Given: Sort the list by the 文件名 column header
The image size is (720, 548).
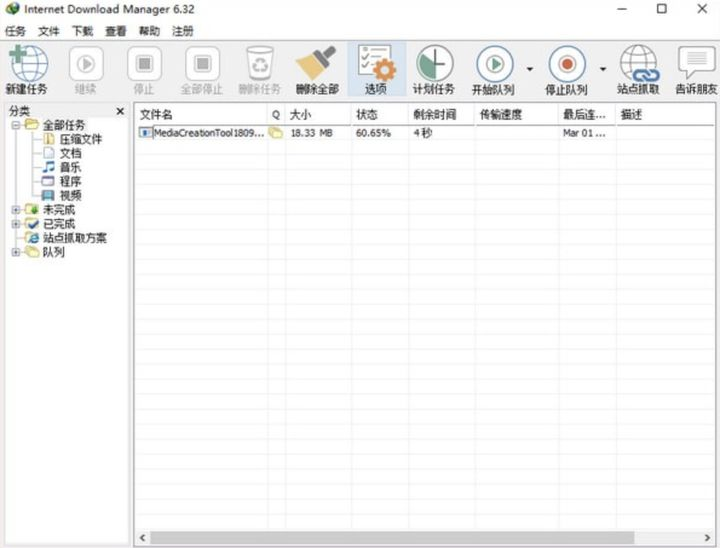Looking at the screenshot, I should pyautogui.click(x=200, y=115).
